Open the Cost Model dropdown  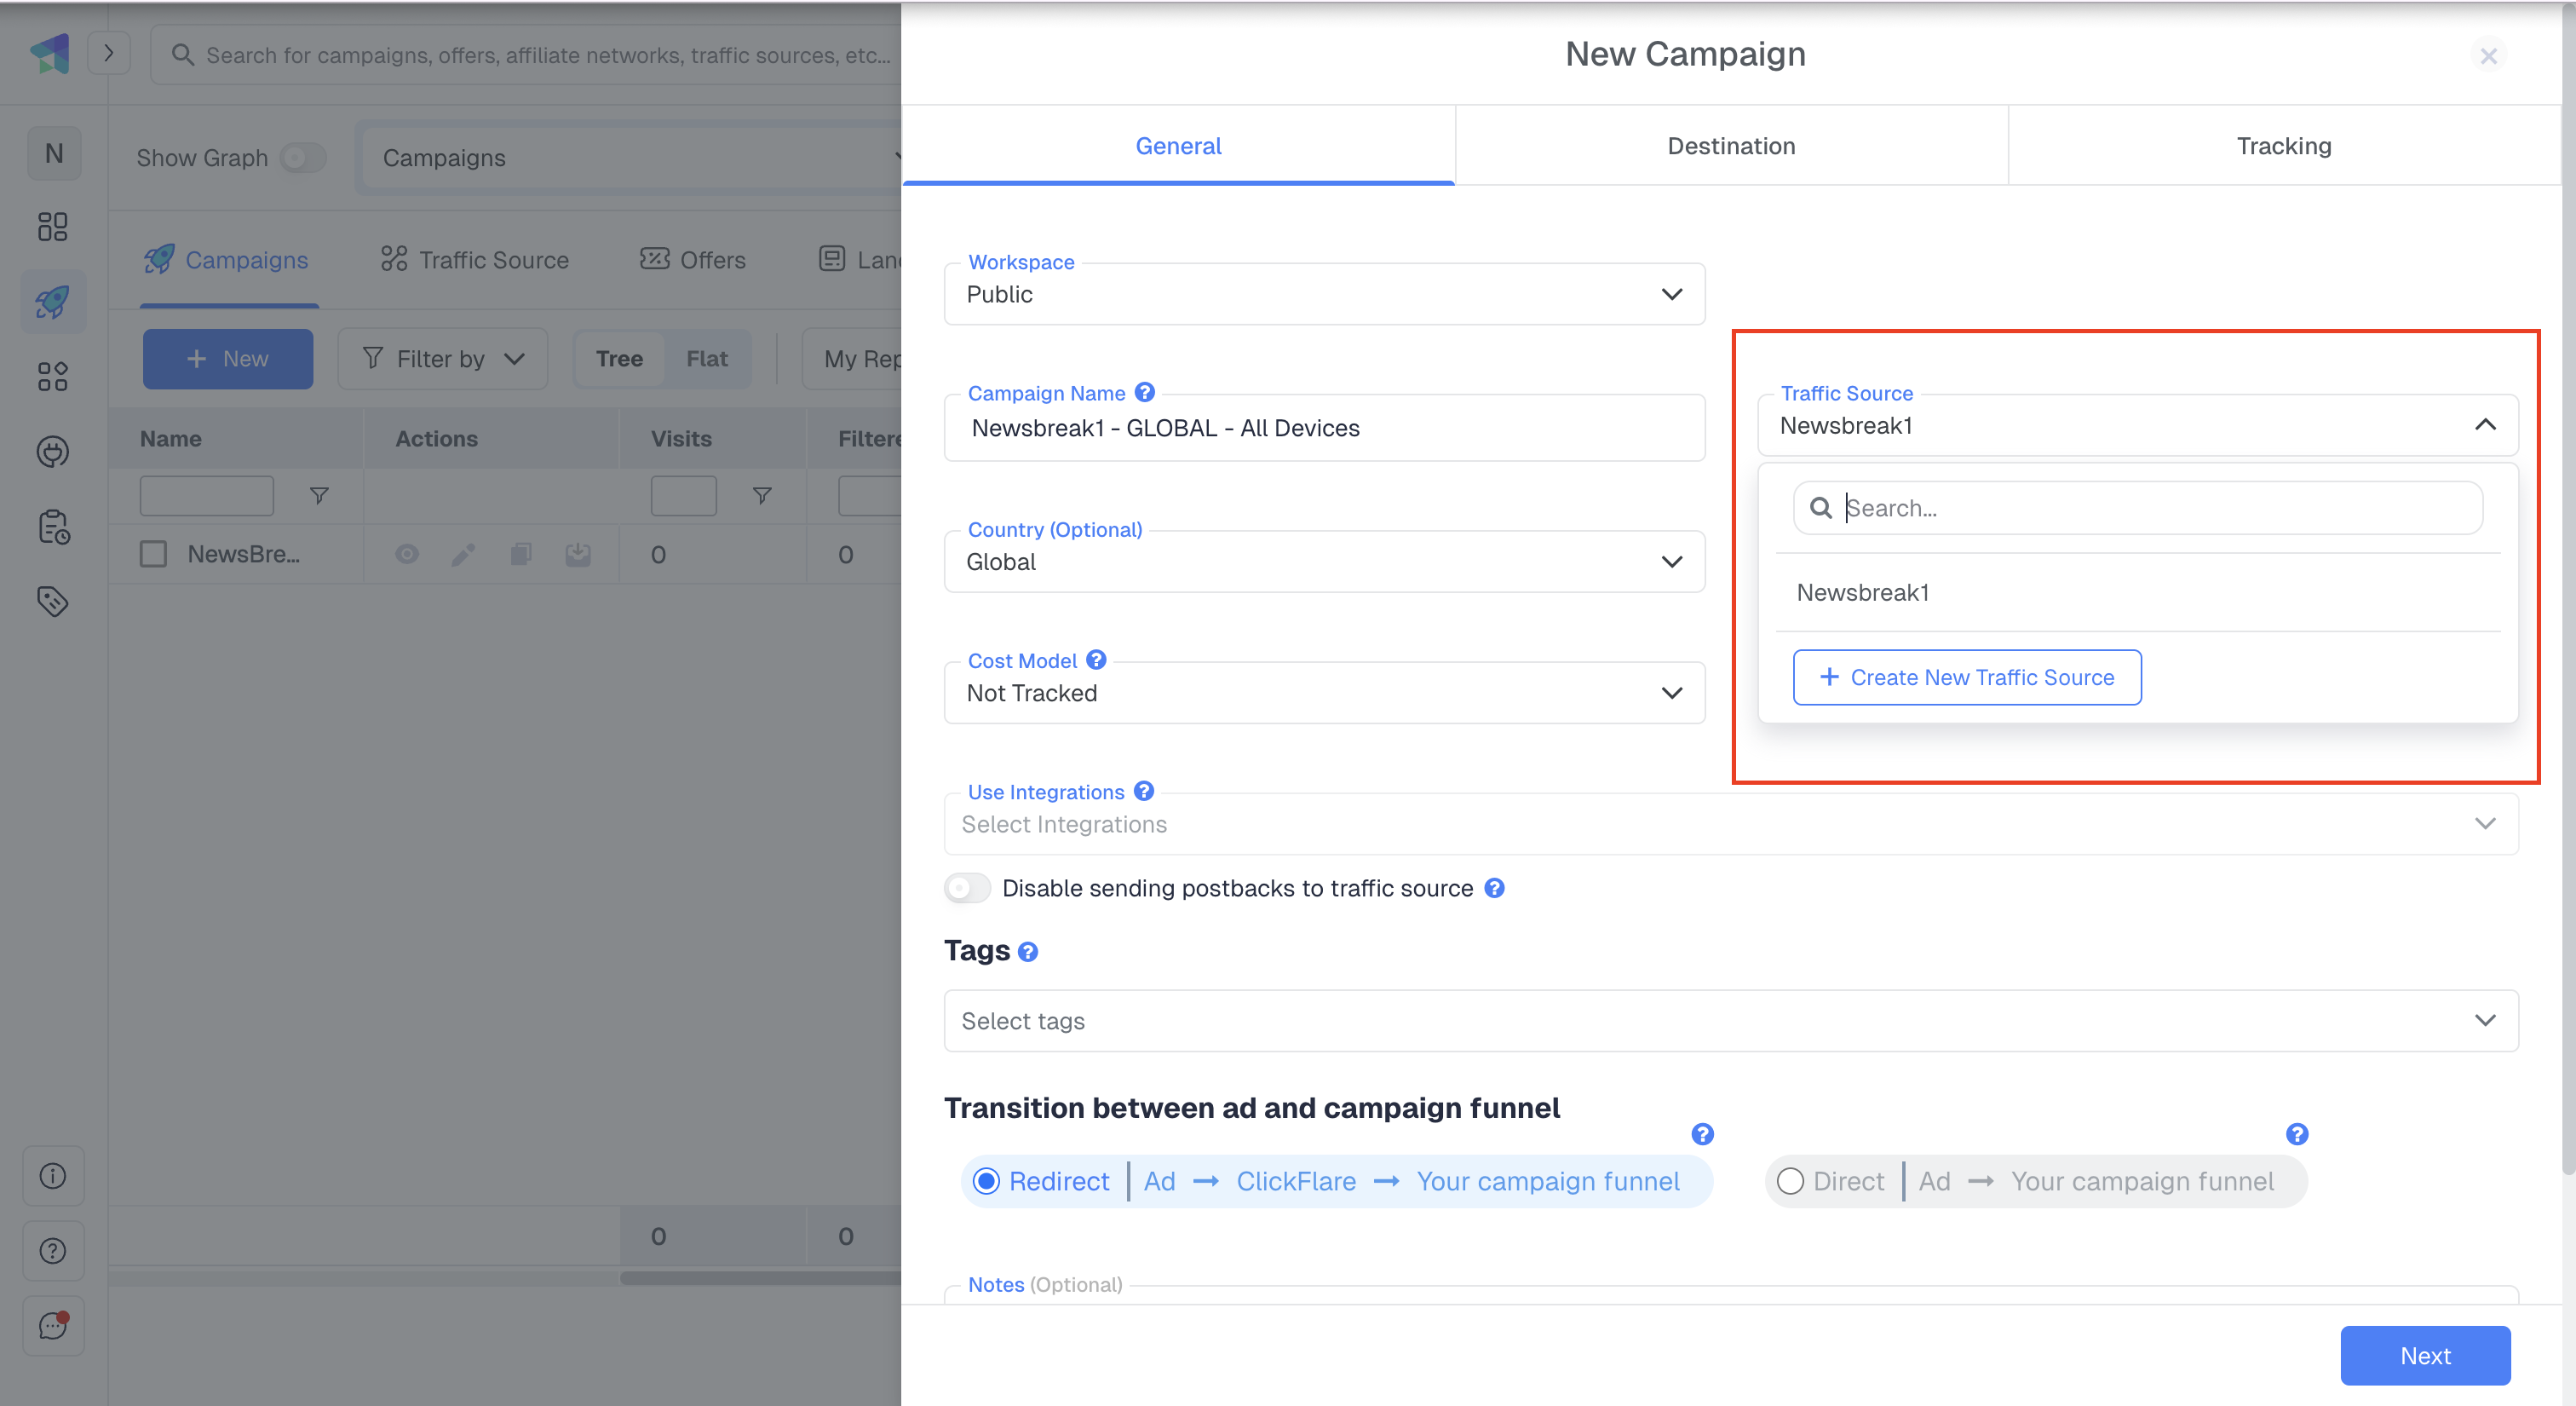[1323, 693]
